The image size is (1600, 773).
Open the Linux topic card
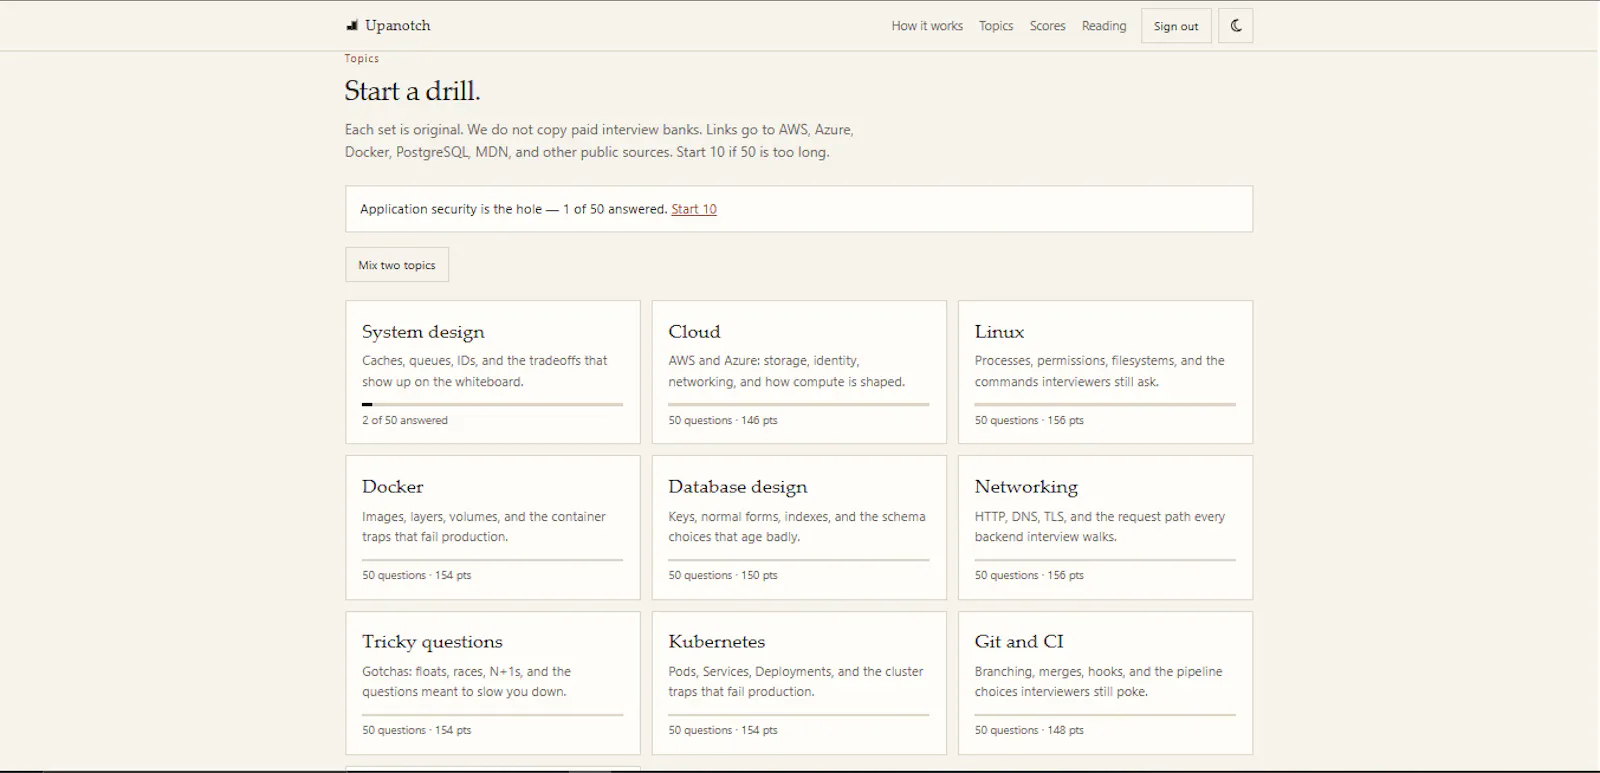tap(1105, 372)
